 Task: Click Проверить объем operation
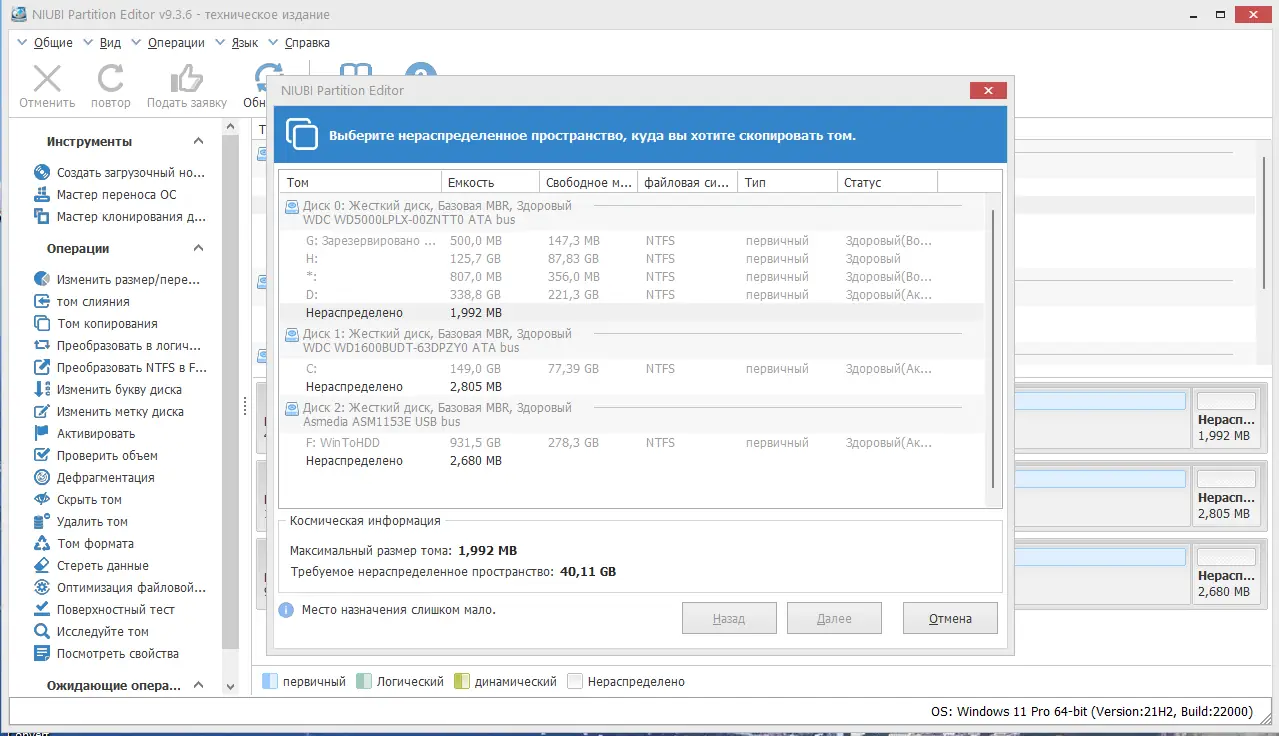[96, 455]
